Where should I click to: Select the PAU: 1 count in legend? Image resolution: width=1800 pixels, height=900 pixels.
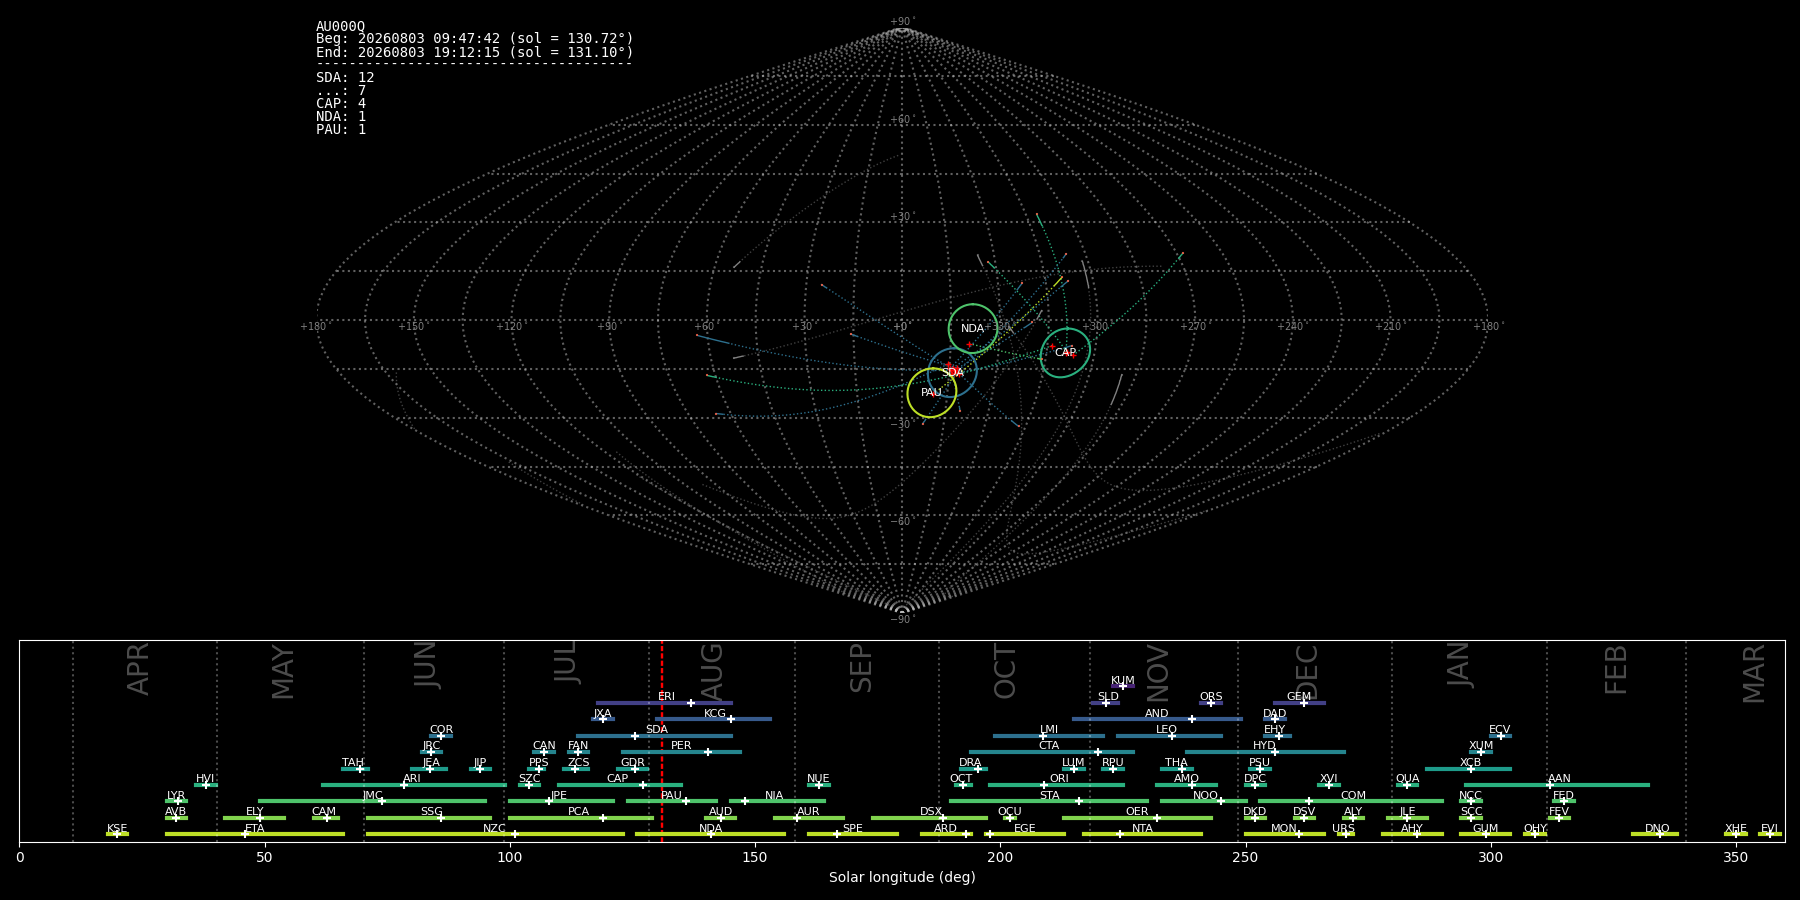pos(341,129)
